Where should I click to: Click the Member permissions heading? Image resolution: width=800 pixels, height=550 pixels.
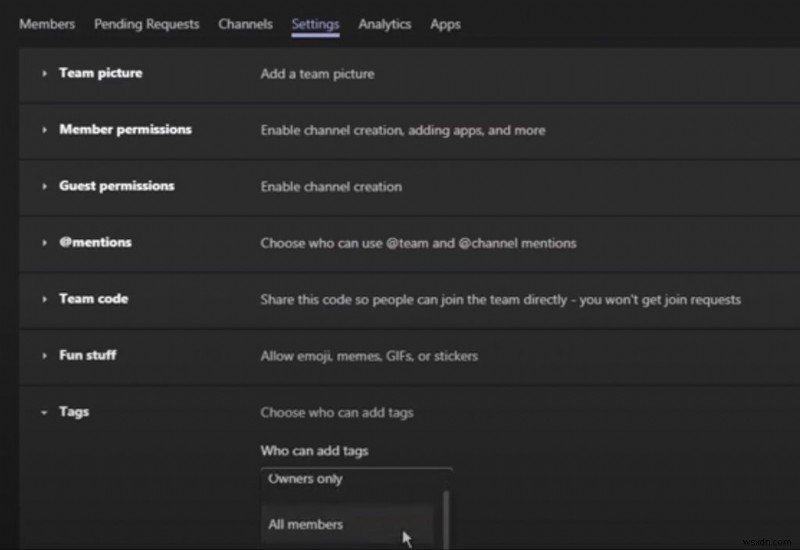pos(125,130)
